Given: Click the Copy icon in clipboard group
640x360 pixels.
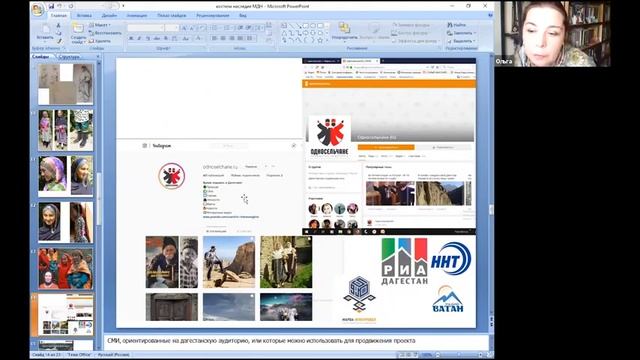Looking at the screenshot, I should point(59,33).
